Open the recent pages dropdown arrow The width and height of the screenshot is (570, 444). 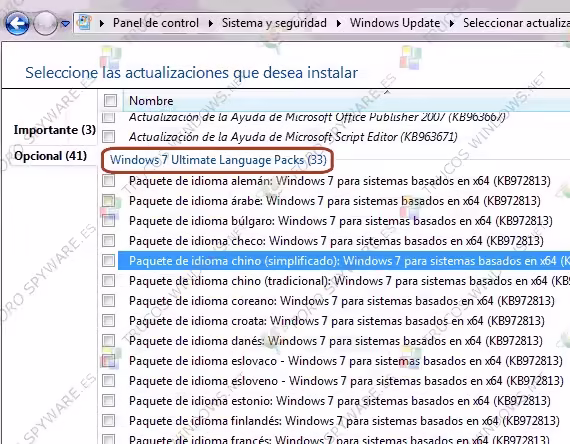tap(65, 24)
